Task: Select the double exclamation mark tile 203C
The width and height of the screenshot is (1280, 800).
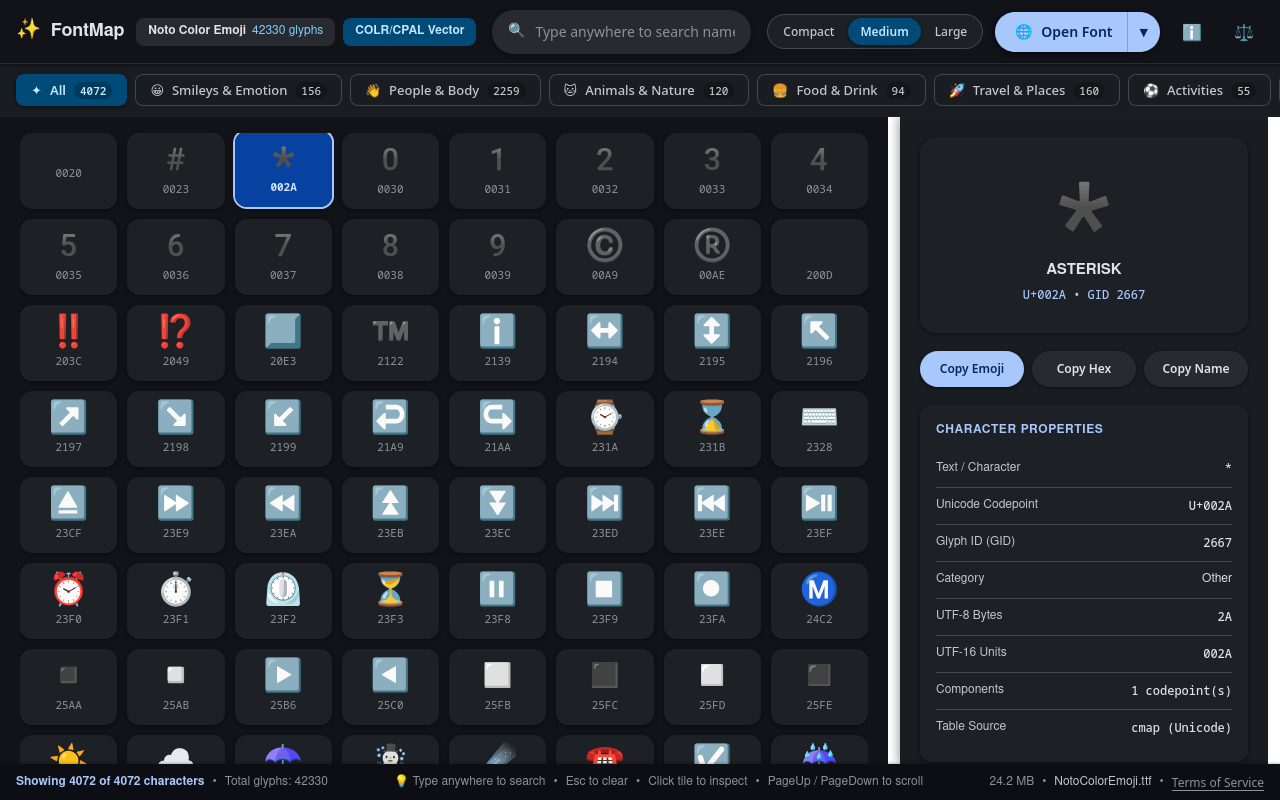Action: [68, 343]
